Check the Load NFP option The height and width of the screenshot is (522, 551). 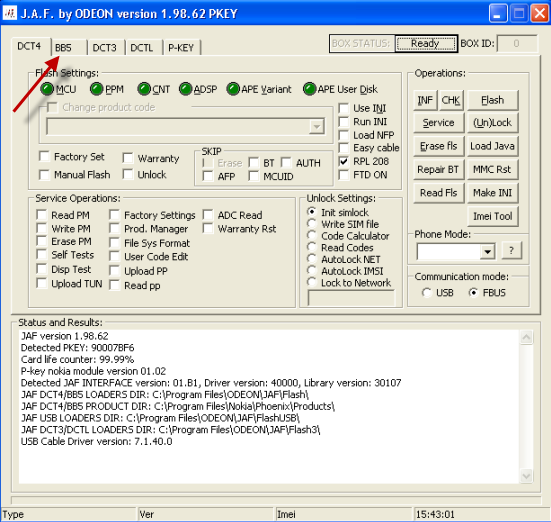click(344, 135)
